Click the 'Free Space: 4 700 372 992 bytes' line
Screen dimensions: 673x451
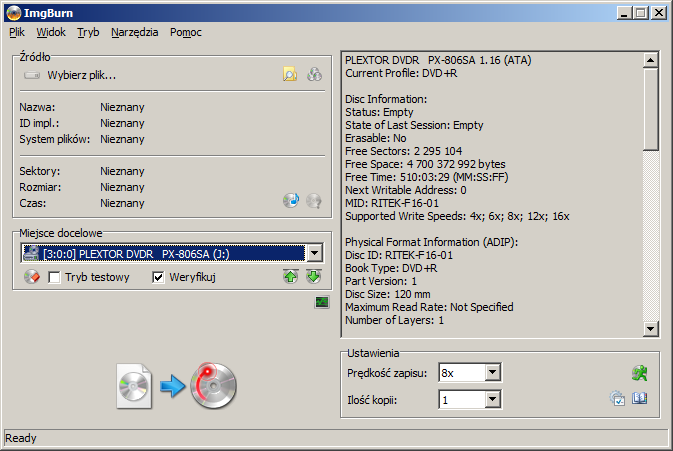(425, 164)
